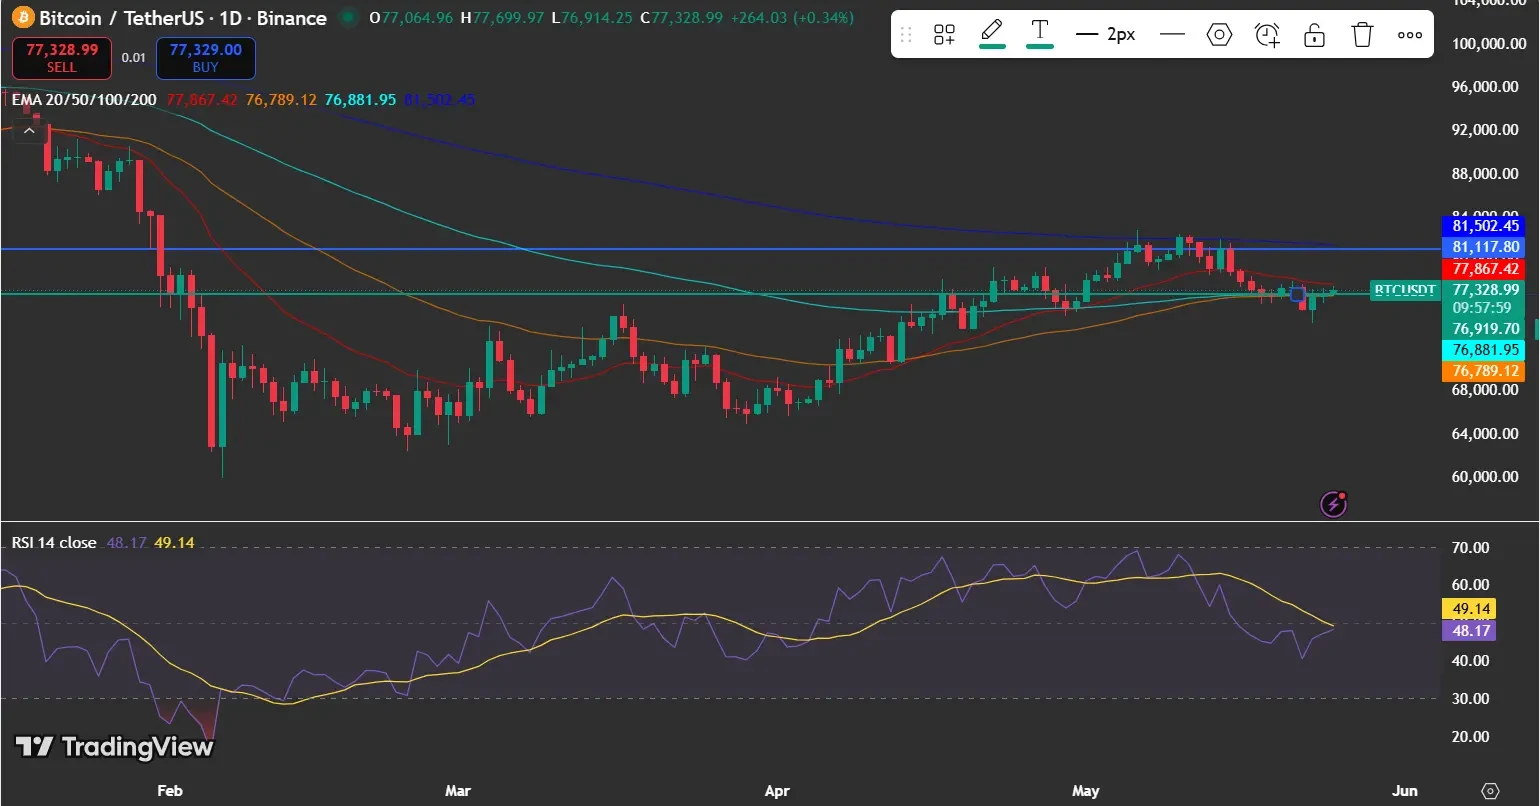Grab the drawing toolbar drag handle
Image resolution: width=1540 pixels, height=806 pixels.
point(906,35)
